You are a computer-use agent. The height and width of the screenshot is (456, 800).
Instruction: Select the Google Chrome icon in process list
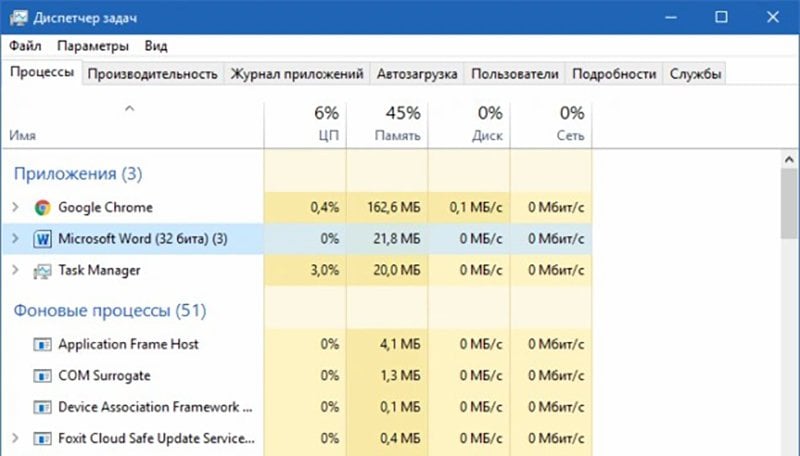42,208
